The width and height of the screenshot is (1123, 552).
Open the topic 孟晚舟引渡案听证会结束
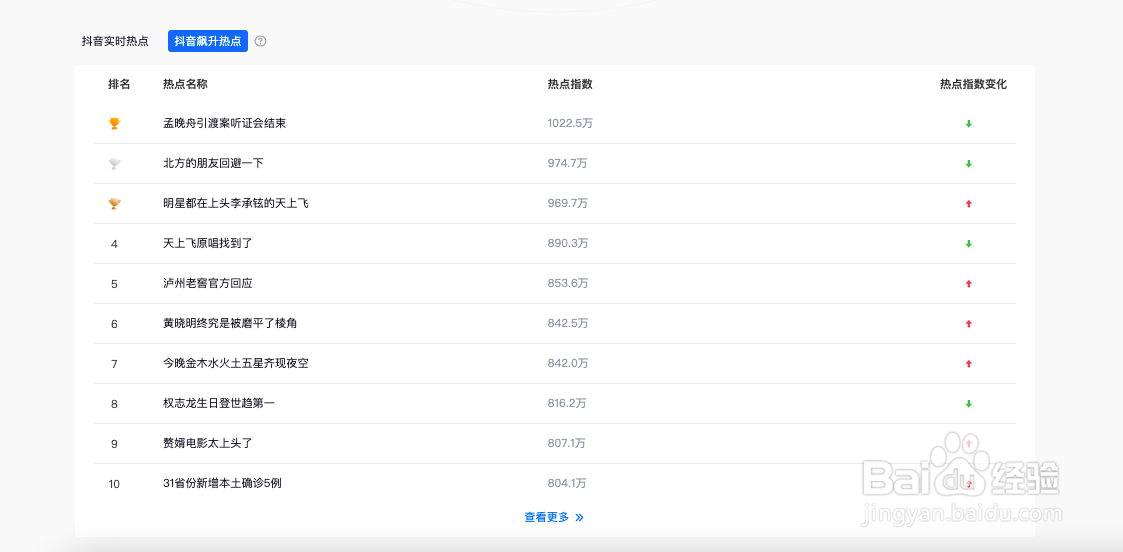pyautogui.click(x=225, y=123)
